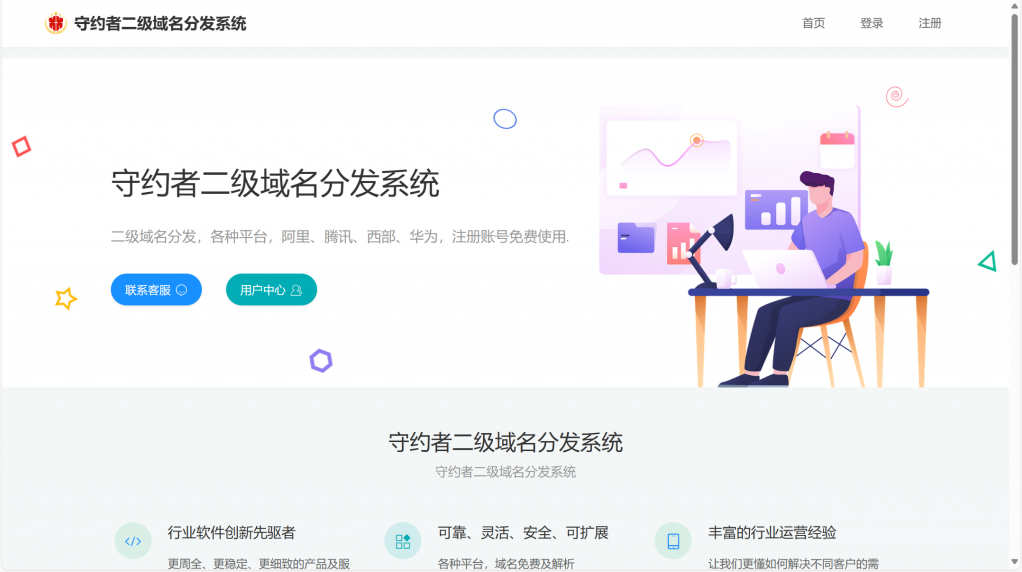The width and height of the screenshot is (1022, 572).
Task: Click the red diamond decoration shape
Action: [22, 147]
